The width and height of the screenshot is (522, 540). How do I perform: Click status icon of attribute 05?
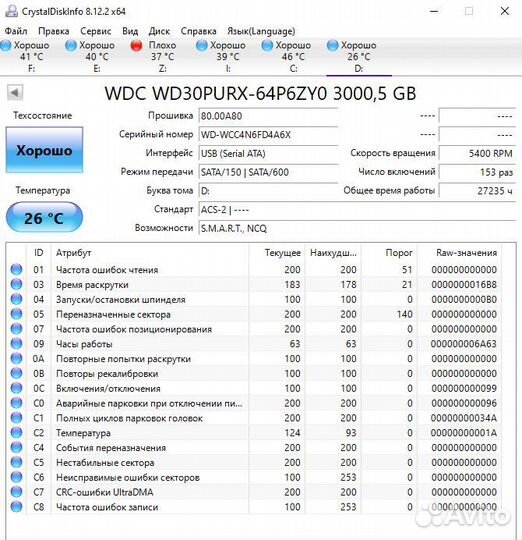tap(16, 314)
